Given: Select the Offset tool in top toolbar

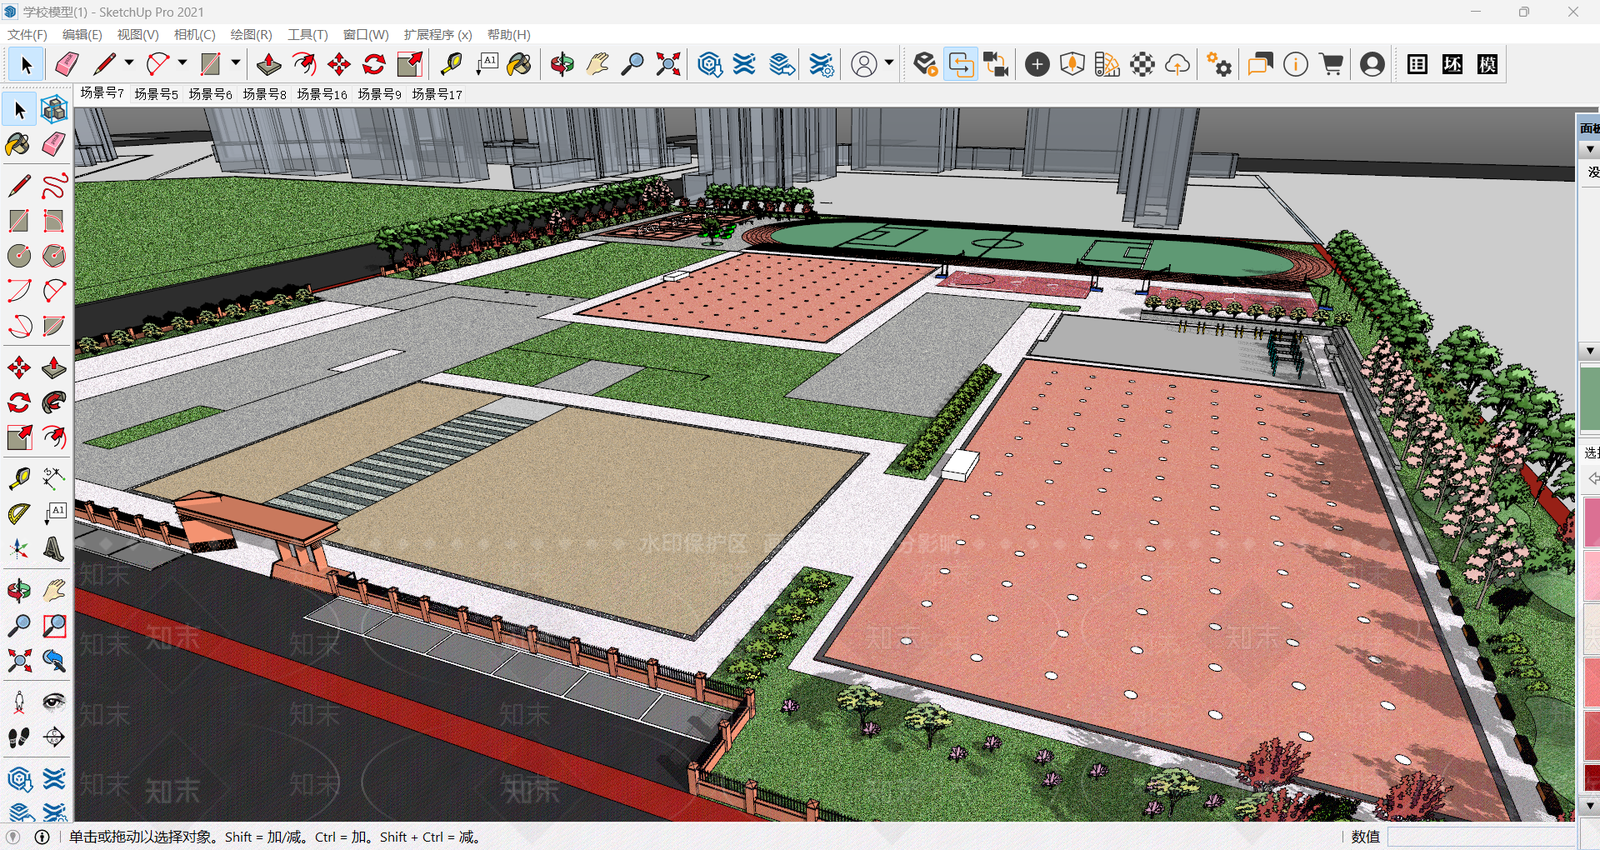Looking at the screenshot, I should [304, 65].
